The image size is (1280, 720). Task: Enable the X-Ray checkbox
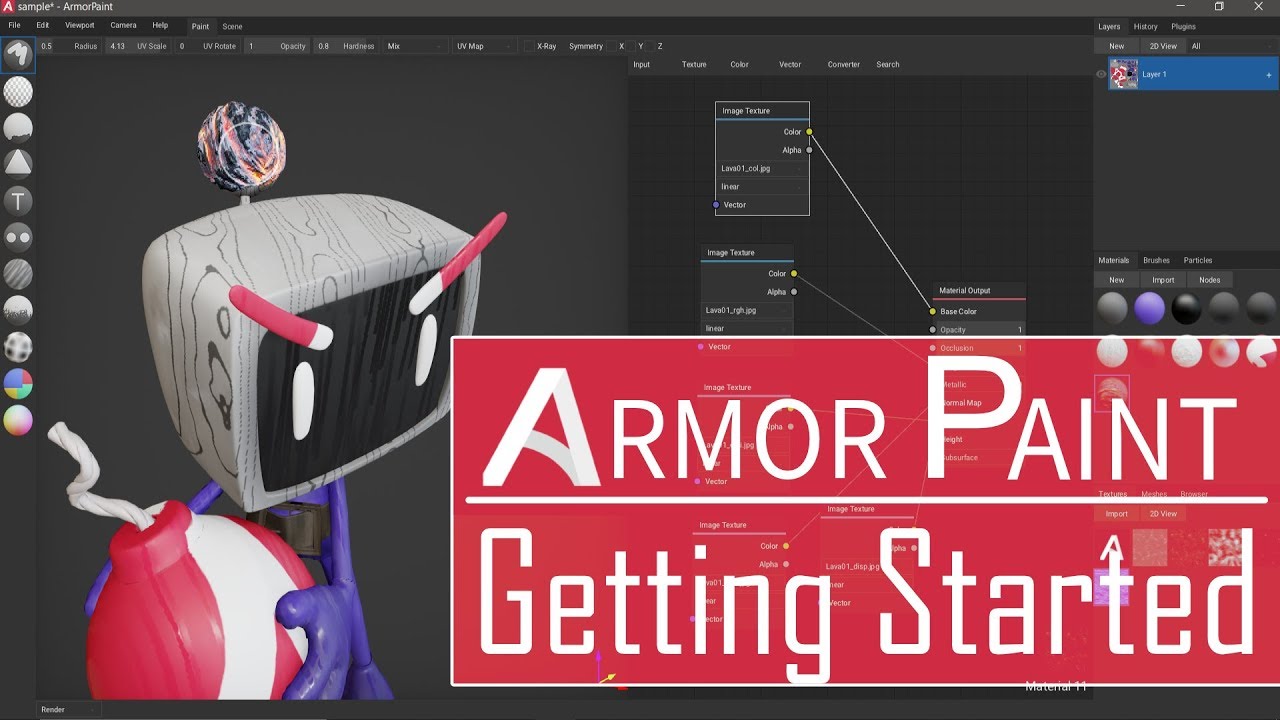pyautogui.click(x=529, y=46)
